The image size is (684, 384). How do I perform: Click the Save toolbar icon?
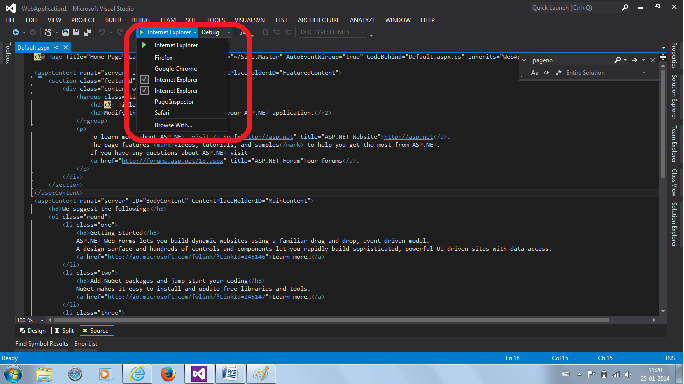click(76, 32)
